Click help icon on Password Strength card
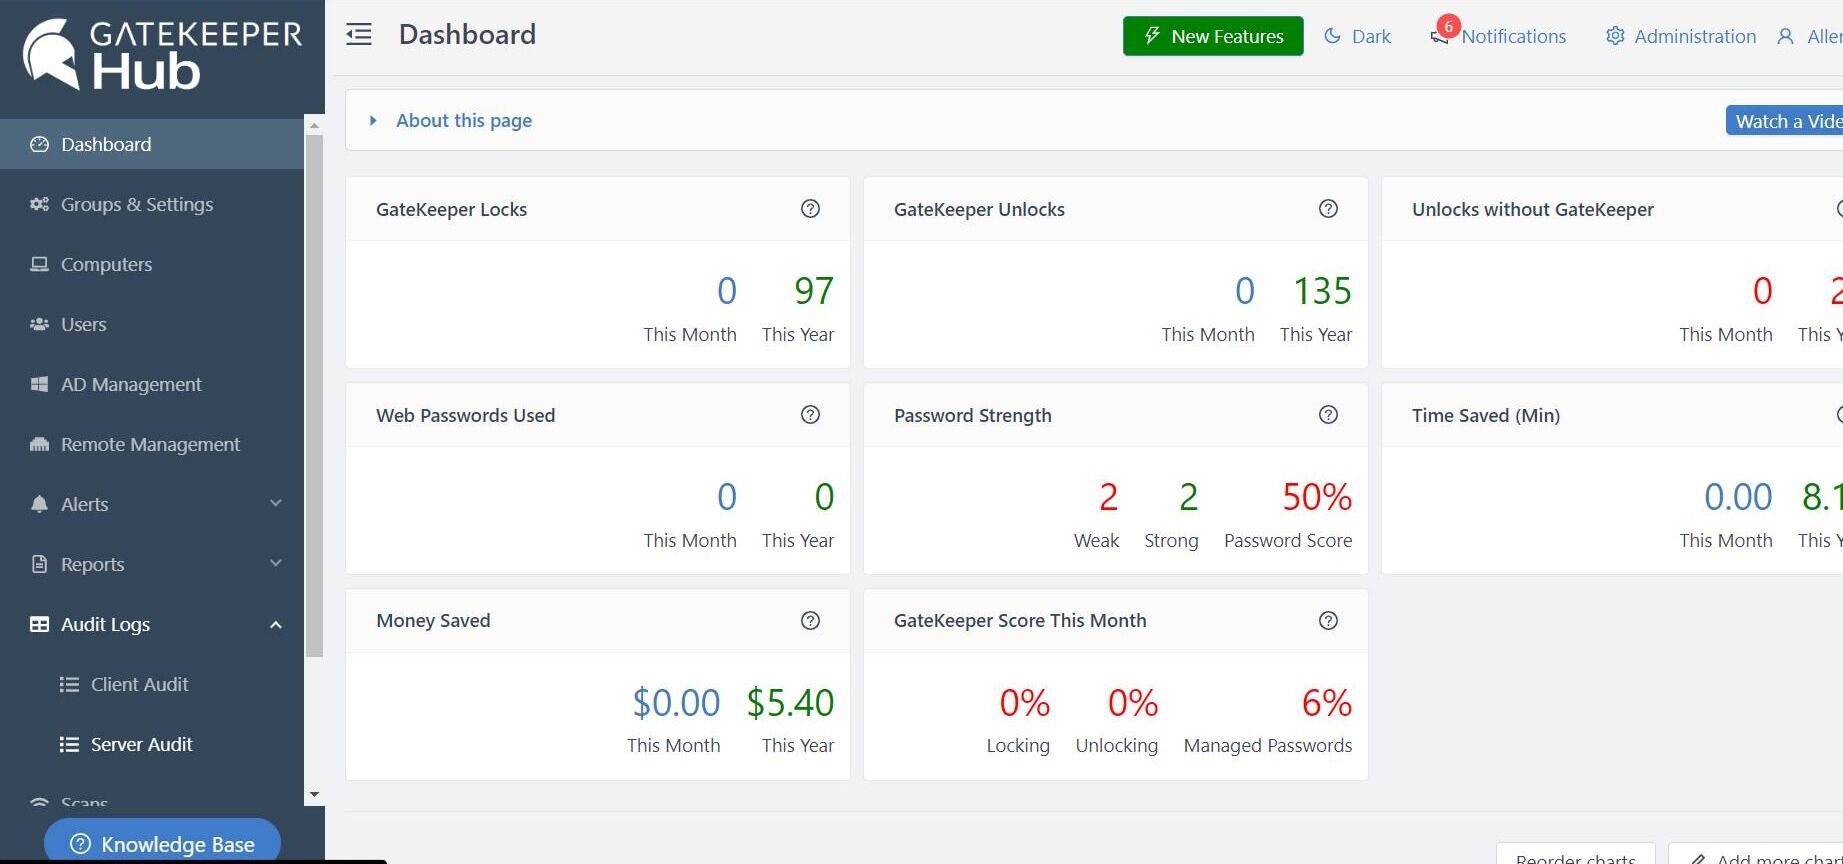 [x=1328, y=415]
